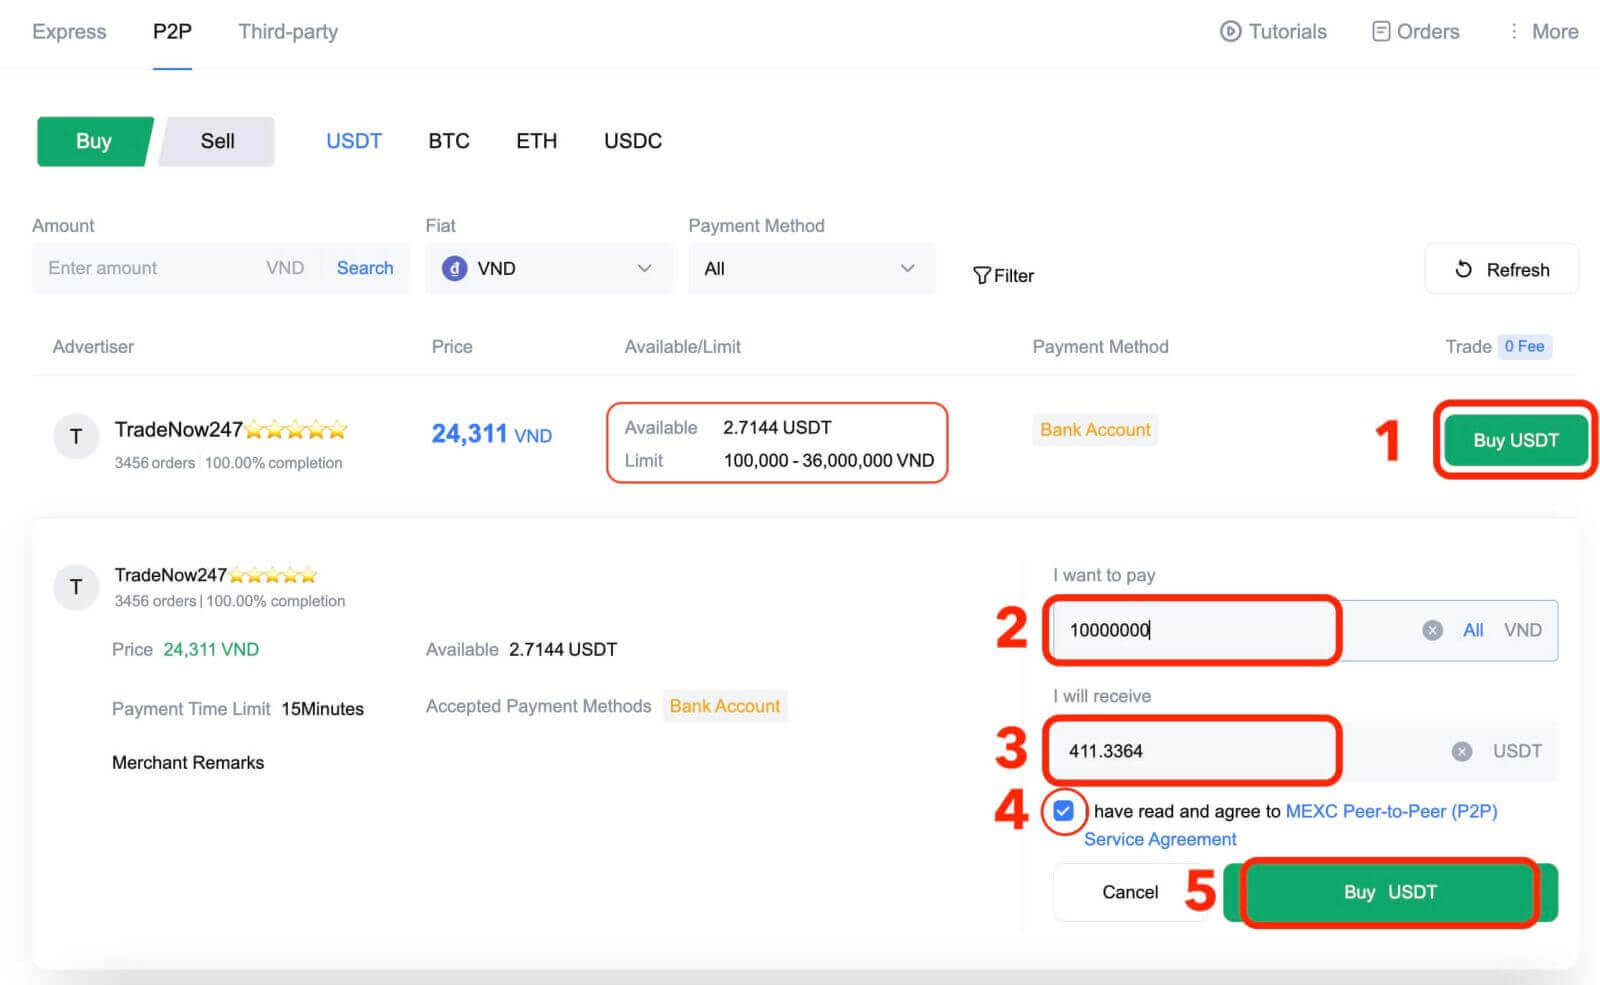Click the 0 Fee badge
The image size is (1600, 985).
click(1524, 346)
